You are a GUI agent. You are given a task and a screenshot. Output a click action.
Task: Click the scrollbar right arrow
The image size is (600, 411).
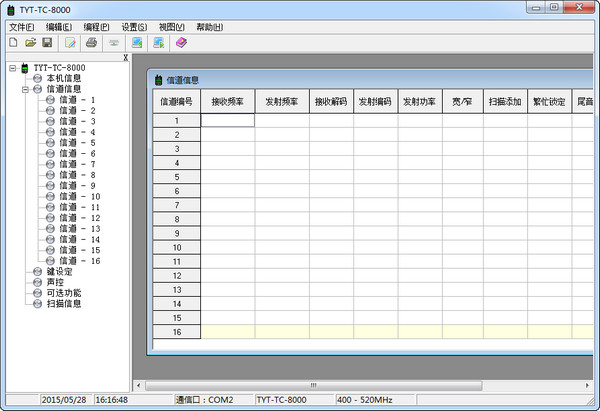pos(588,385)
